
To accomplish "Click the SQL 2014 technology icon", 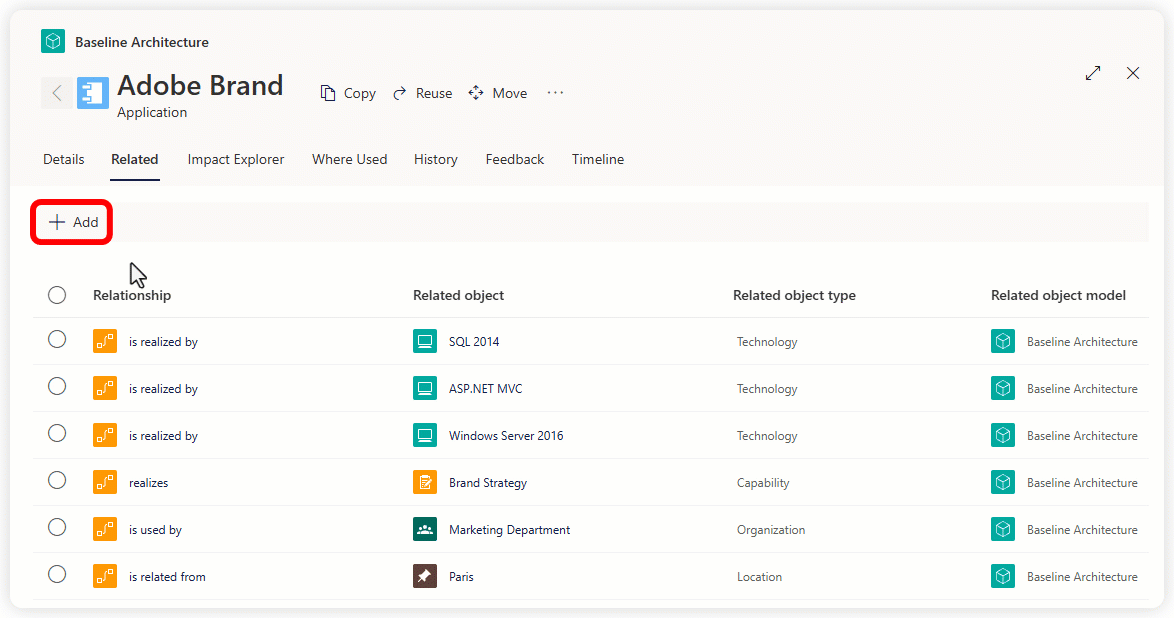I will point(425,341).
